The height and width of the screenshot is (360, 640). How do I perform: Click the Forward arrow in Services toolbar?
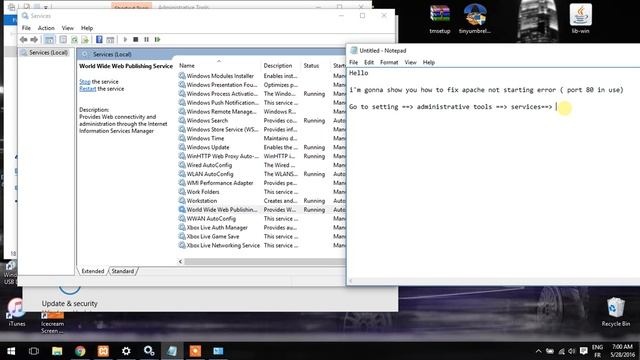click(34, 40)
